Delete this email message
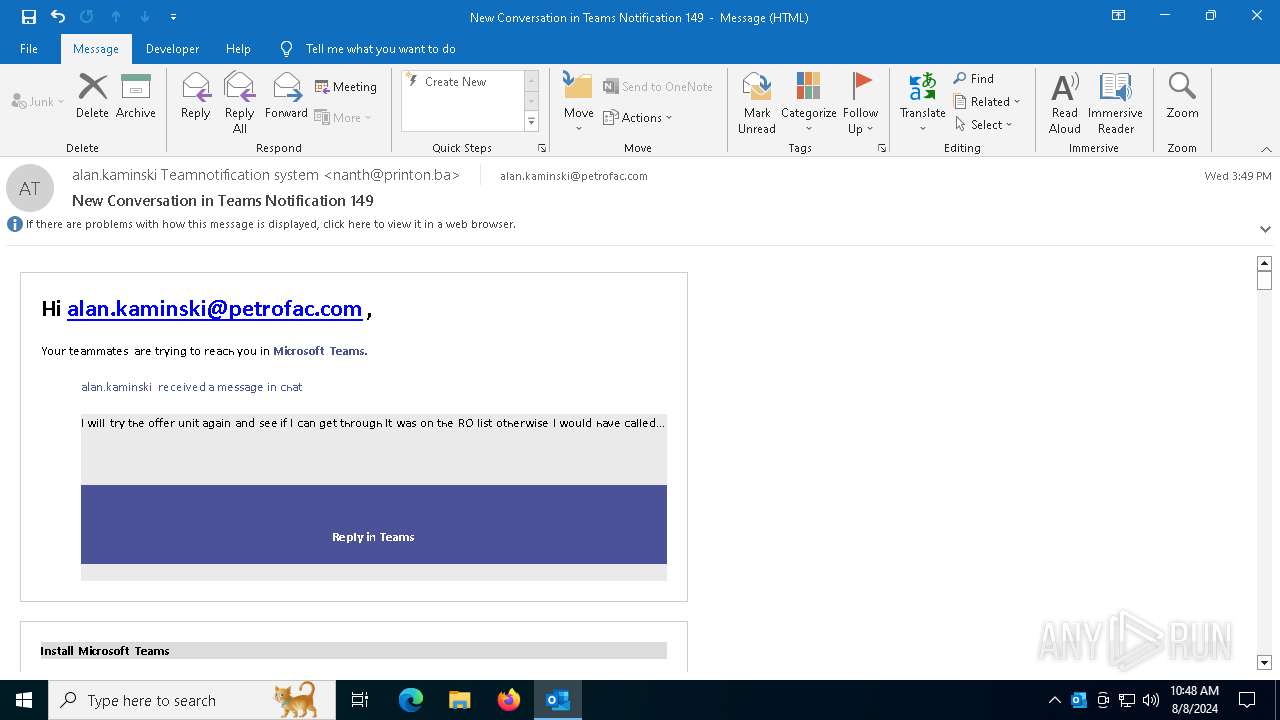 [x=92, y=97]
